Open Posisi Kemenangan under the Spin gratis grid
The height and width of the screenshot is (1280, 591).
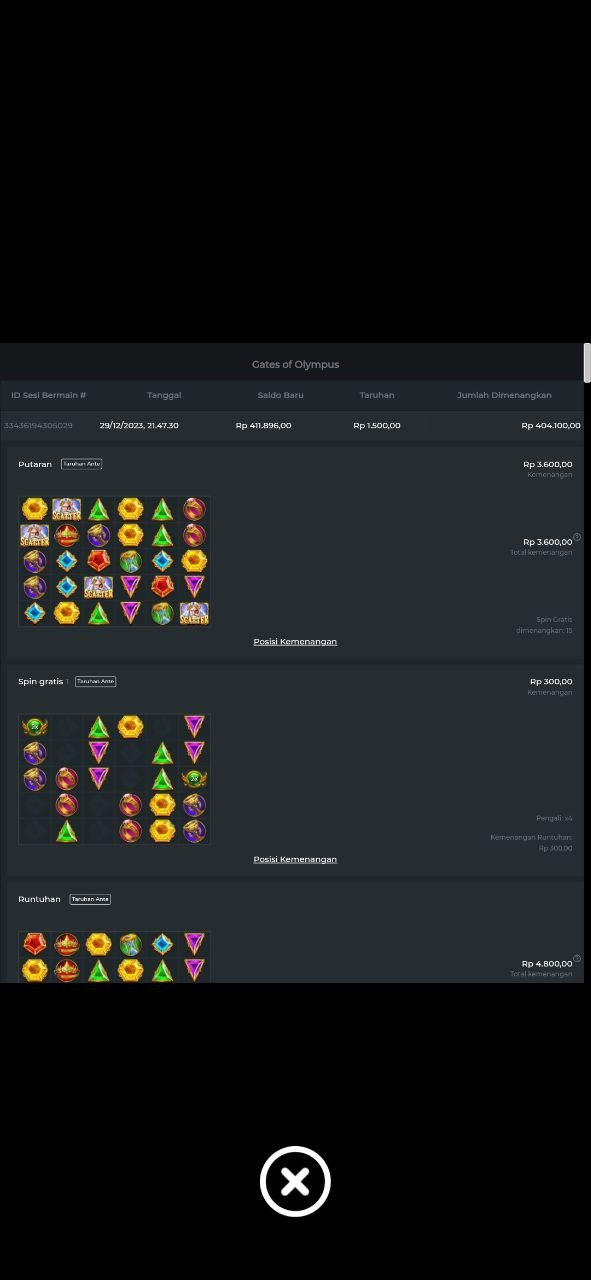tap(295, 859)
